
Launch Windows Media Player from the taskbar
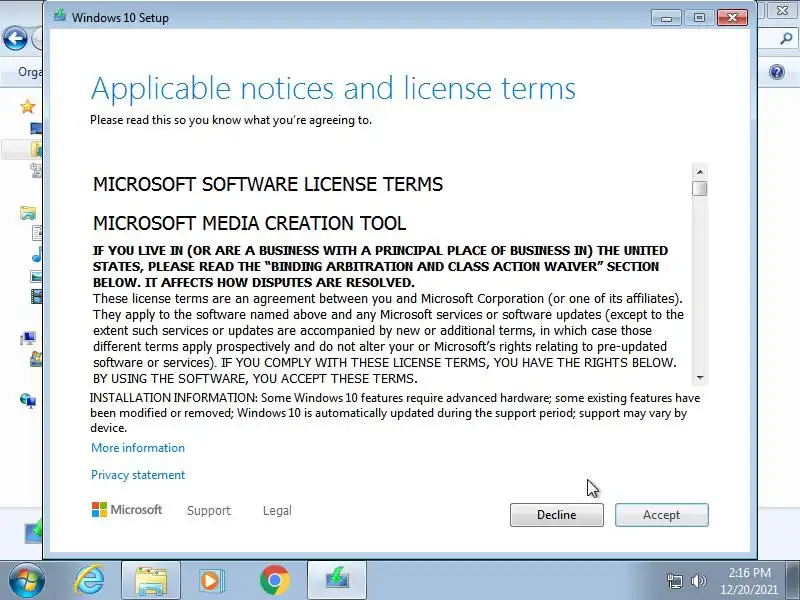point(210,581)
